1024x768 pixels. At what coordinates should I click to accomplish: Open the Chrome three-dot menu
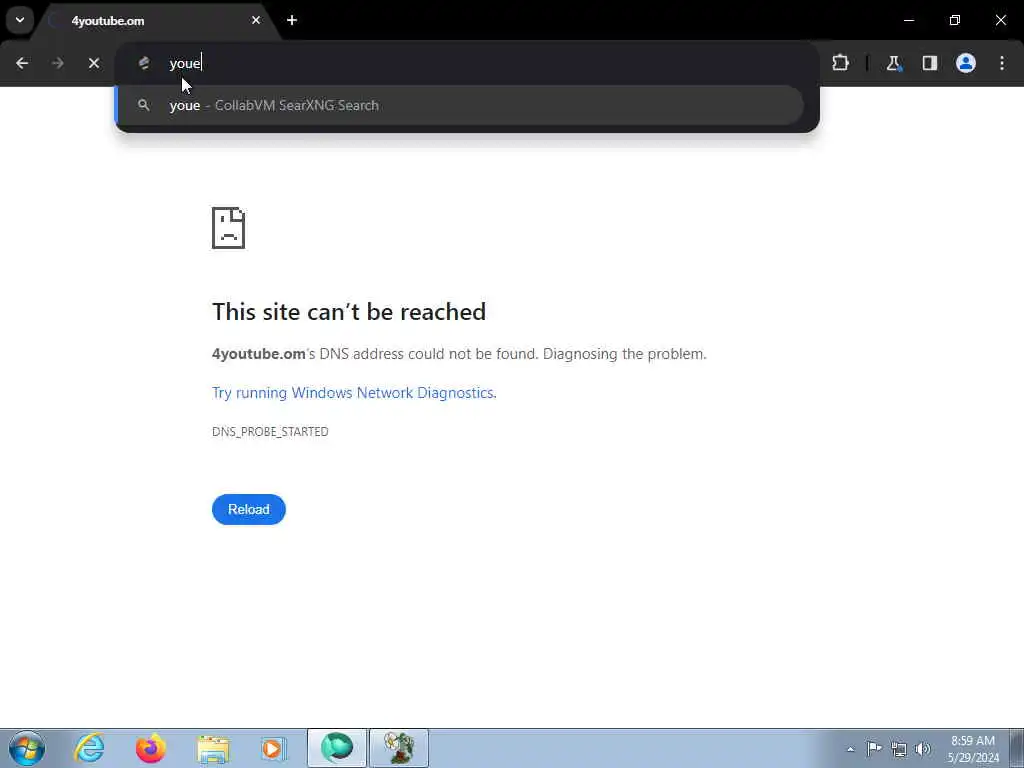1002,63
